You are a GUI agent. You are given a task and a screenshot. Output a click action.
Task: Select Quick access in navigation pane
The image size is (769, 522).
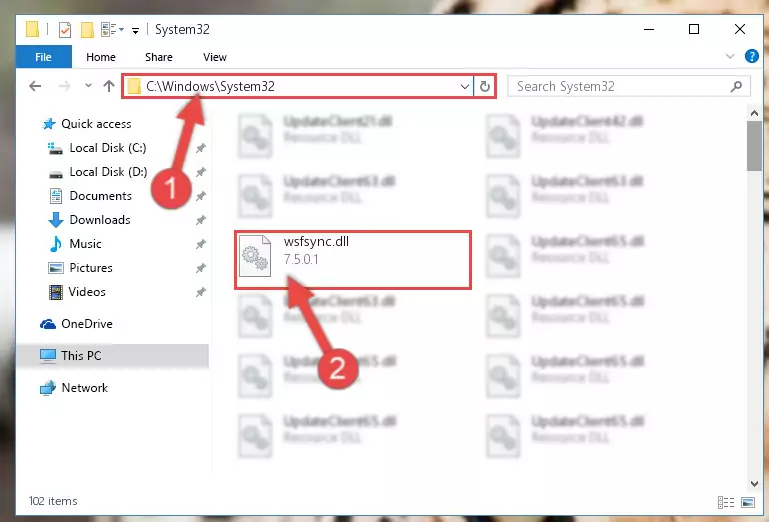tap(96, 124)
